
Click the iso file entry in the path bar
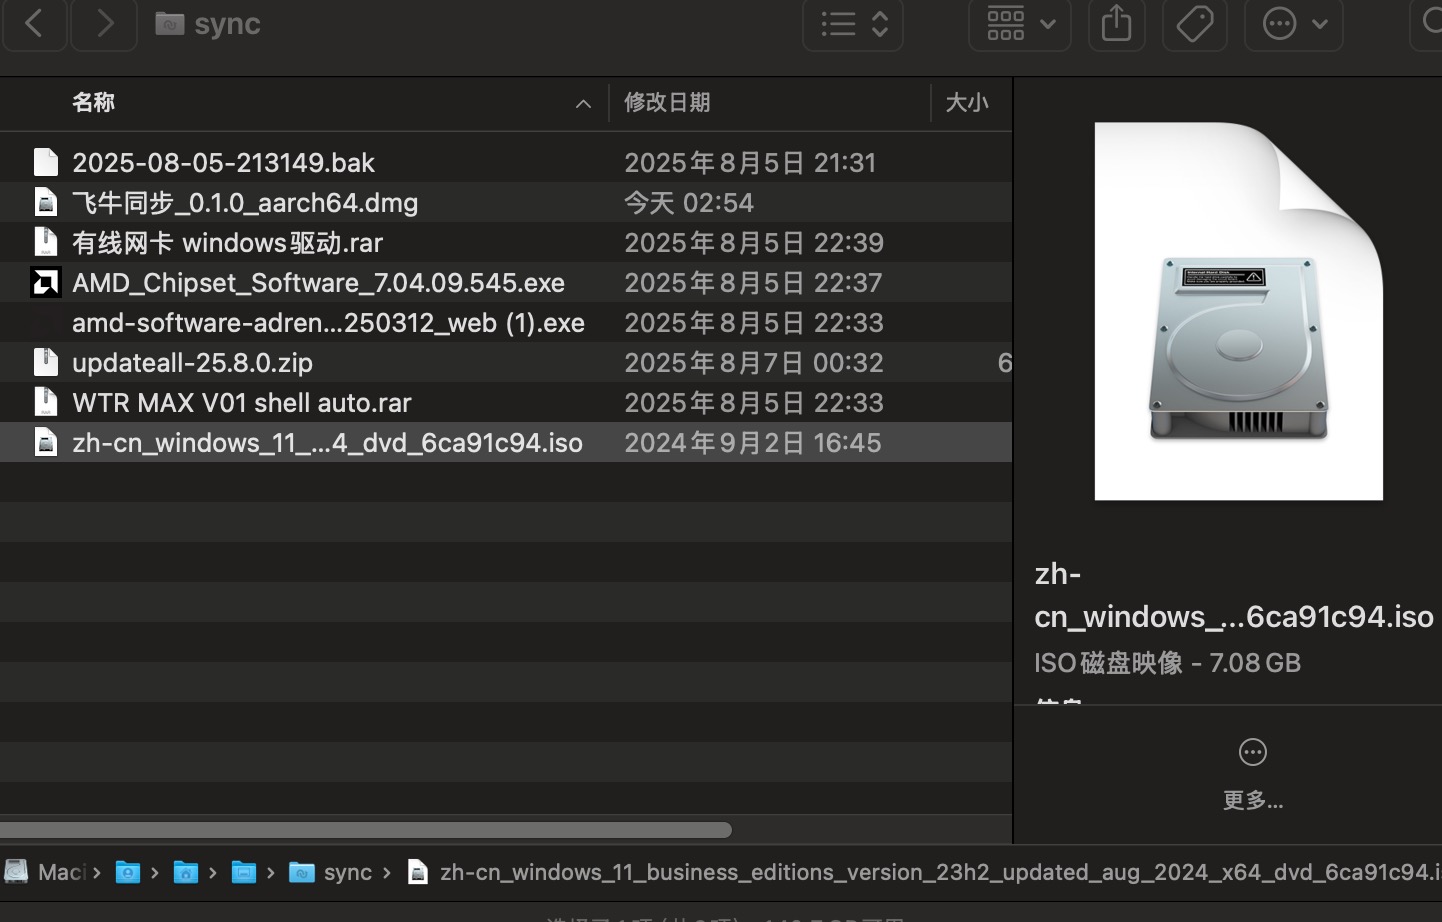(924, 872)
